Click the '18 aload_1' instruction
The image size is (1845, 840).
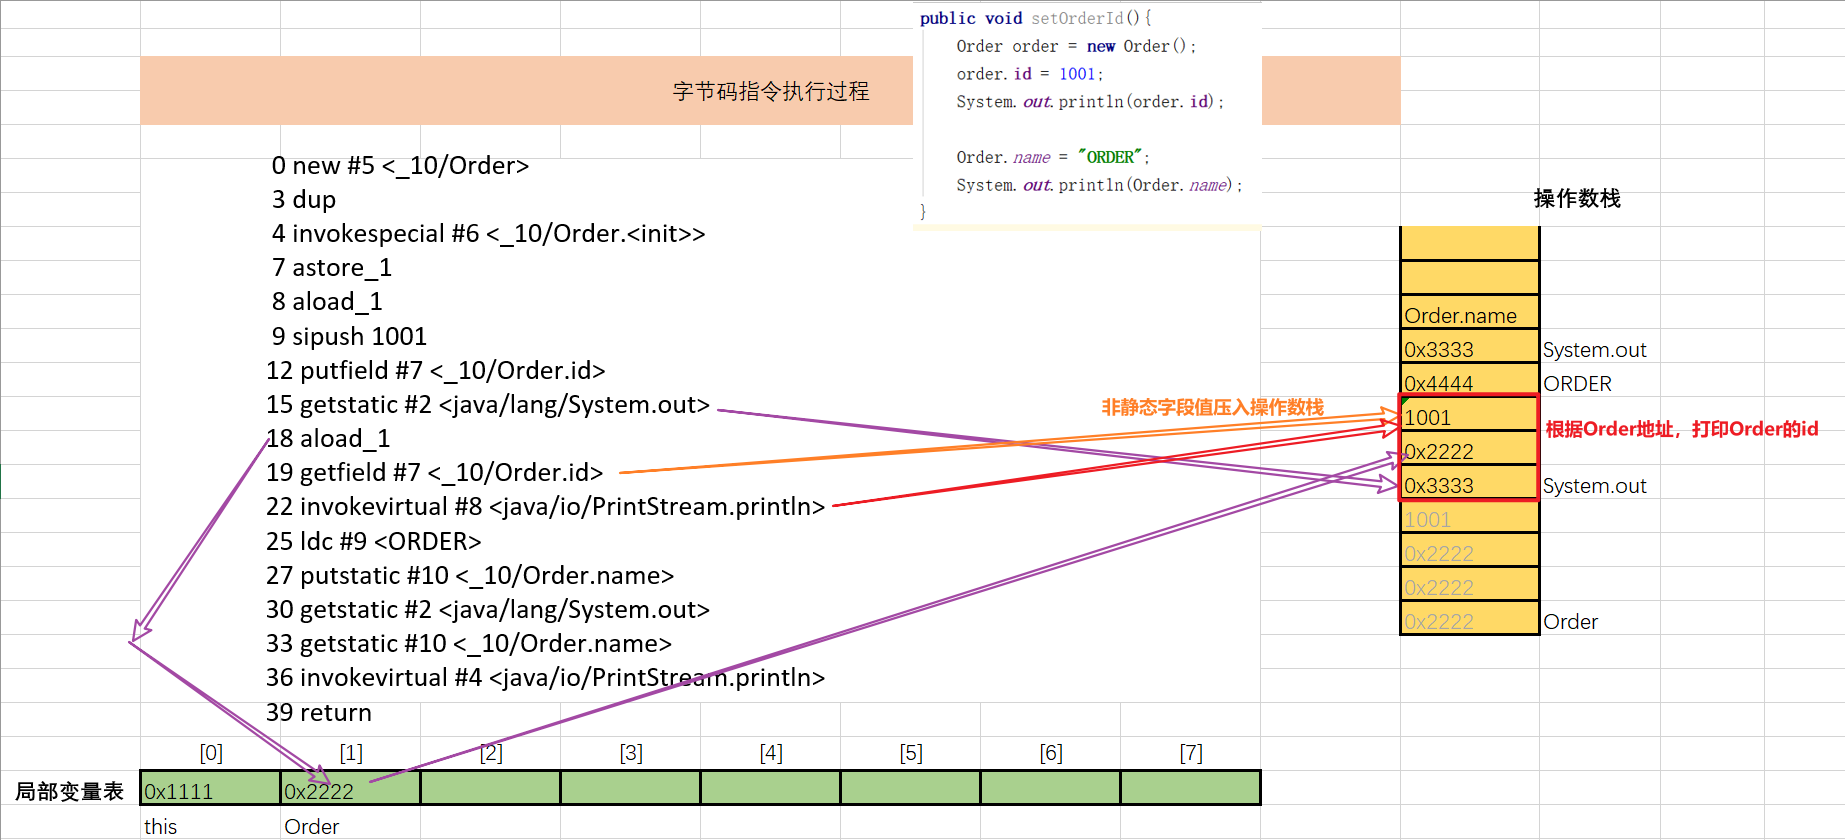click(x=328, y=439)
